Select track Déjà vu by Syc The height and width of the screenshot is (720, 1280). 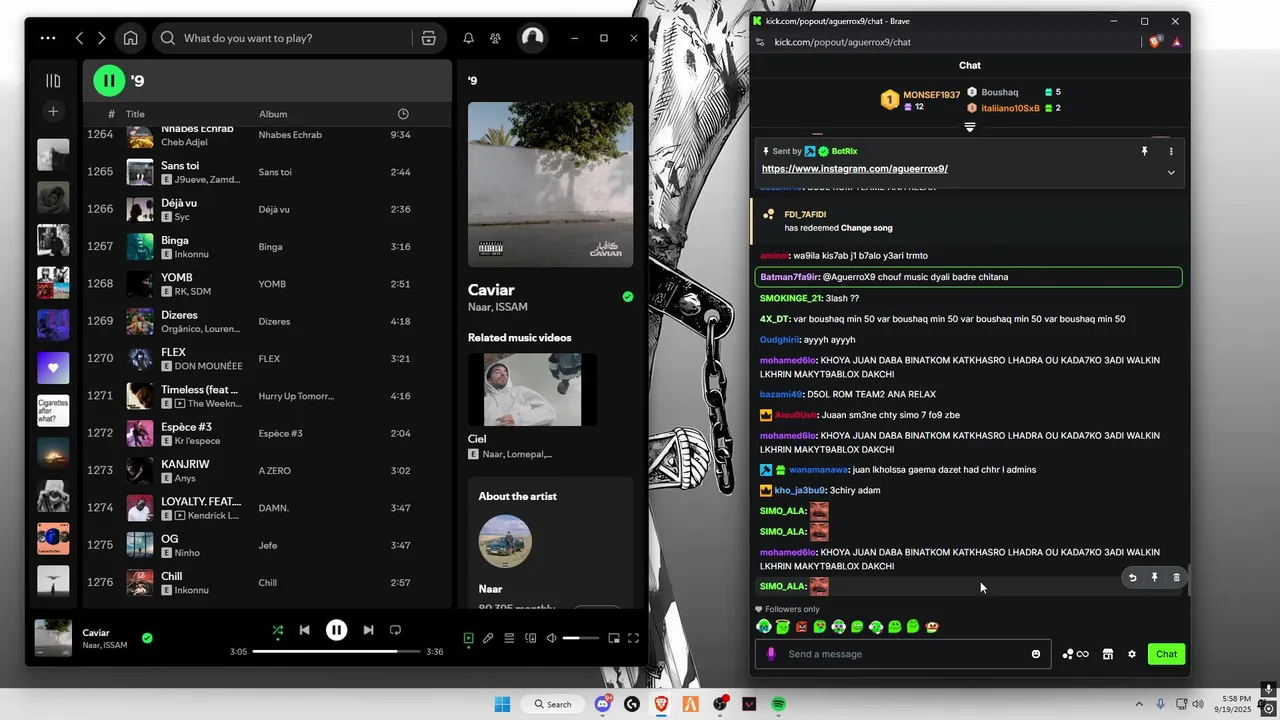click(x=267, y=209)
